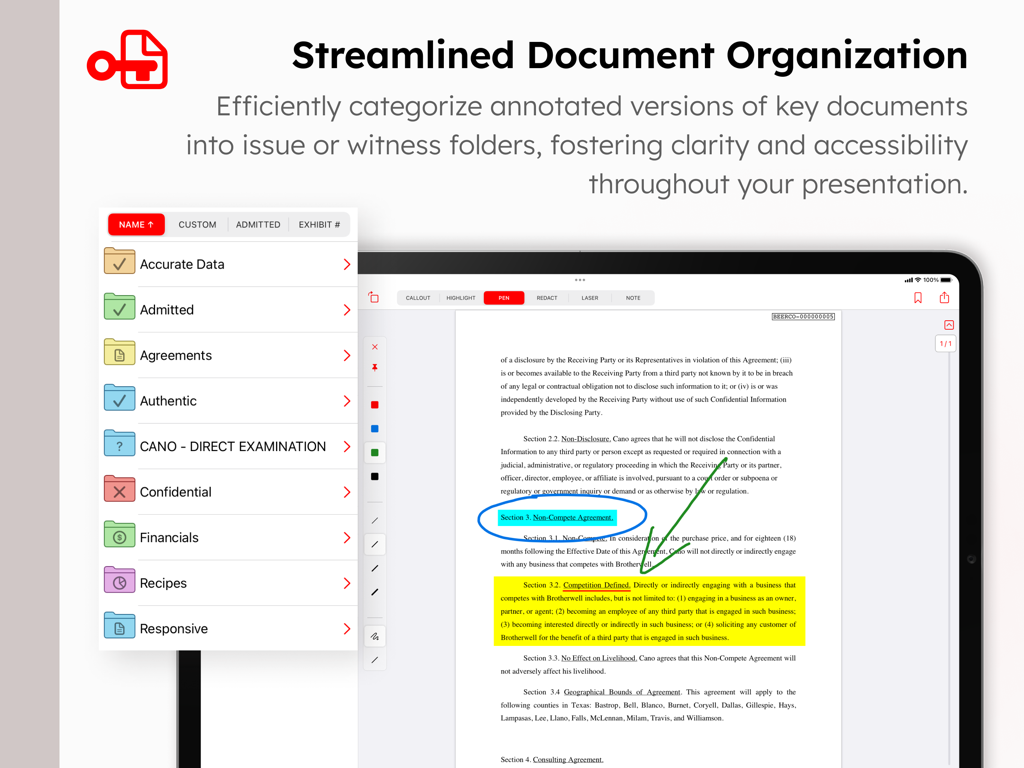1024x768 pixels.
Task: Open the share export icon
Action: (944, 297)
